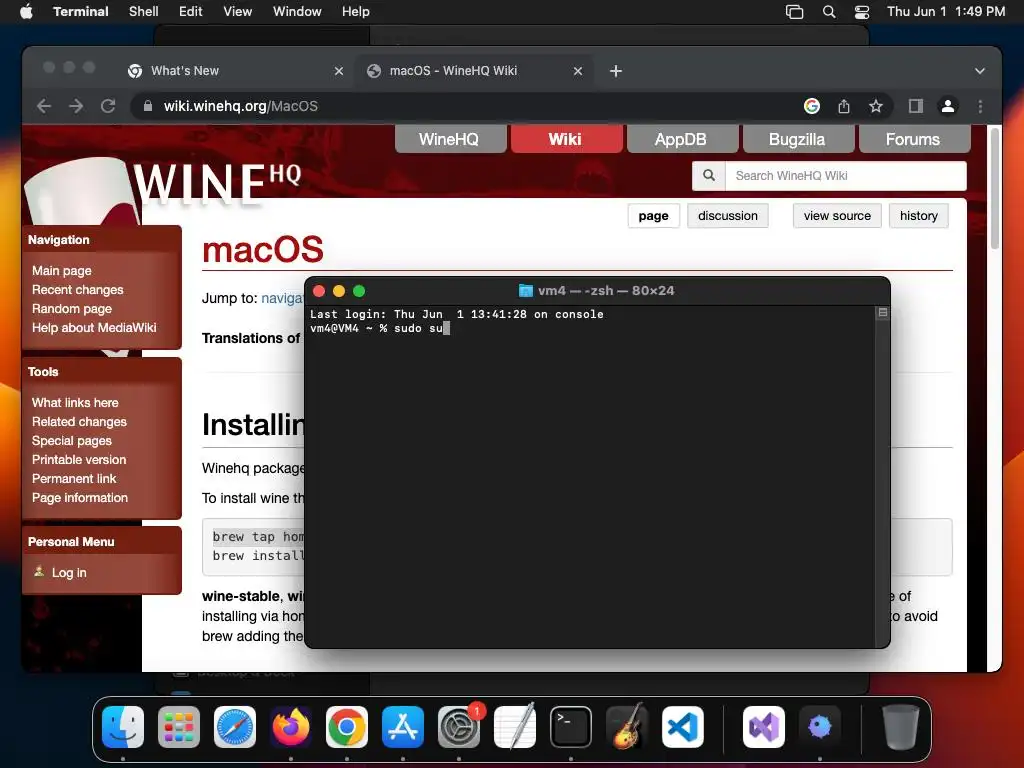The image size is (1024, 768).
Task: Open Recent changes link
Action: (x=78, y=289)
